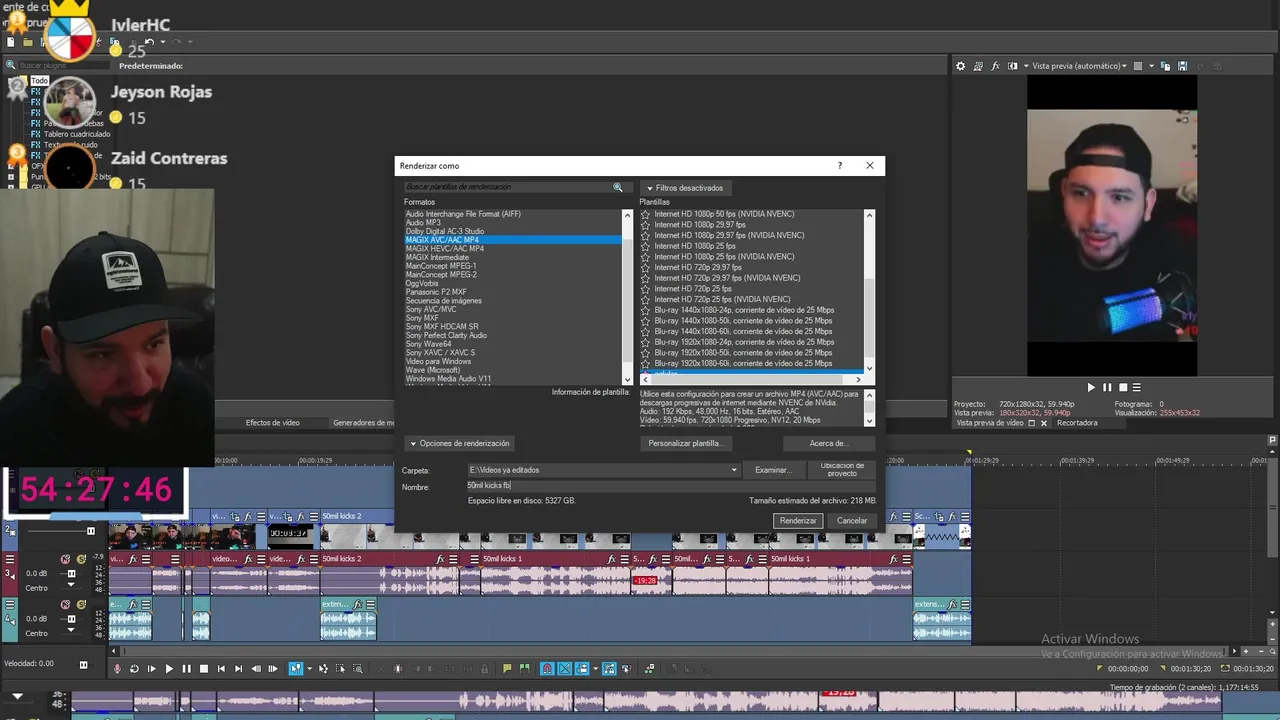This screenshot has width=1280, height=720.
Task: Click the render template search field
Action: click(508, 187)
